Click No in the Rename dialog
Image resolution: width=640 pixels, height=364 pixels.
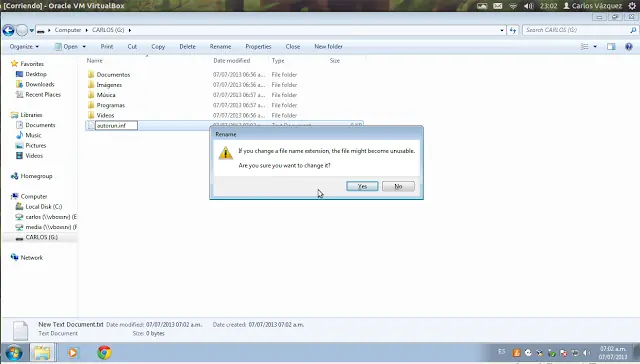(398, 186)
